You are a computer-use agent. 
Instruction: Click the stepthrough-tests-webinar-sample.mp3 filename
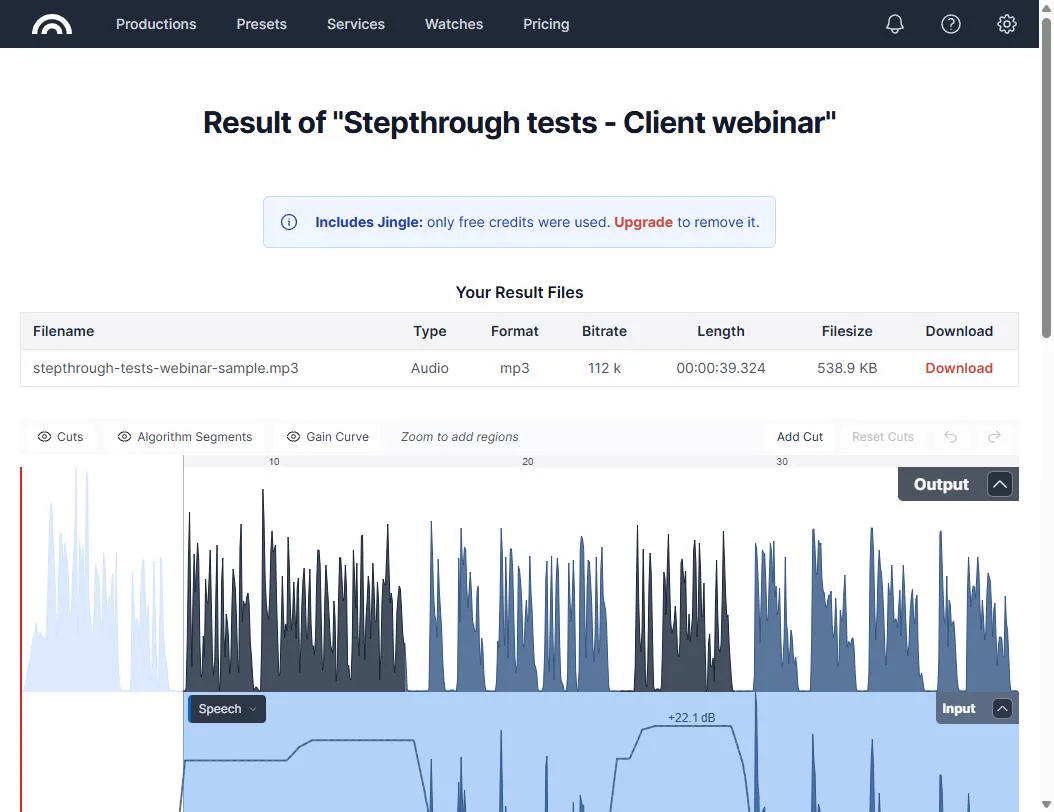[165, 368]
